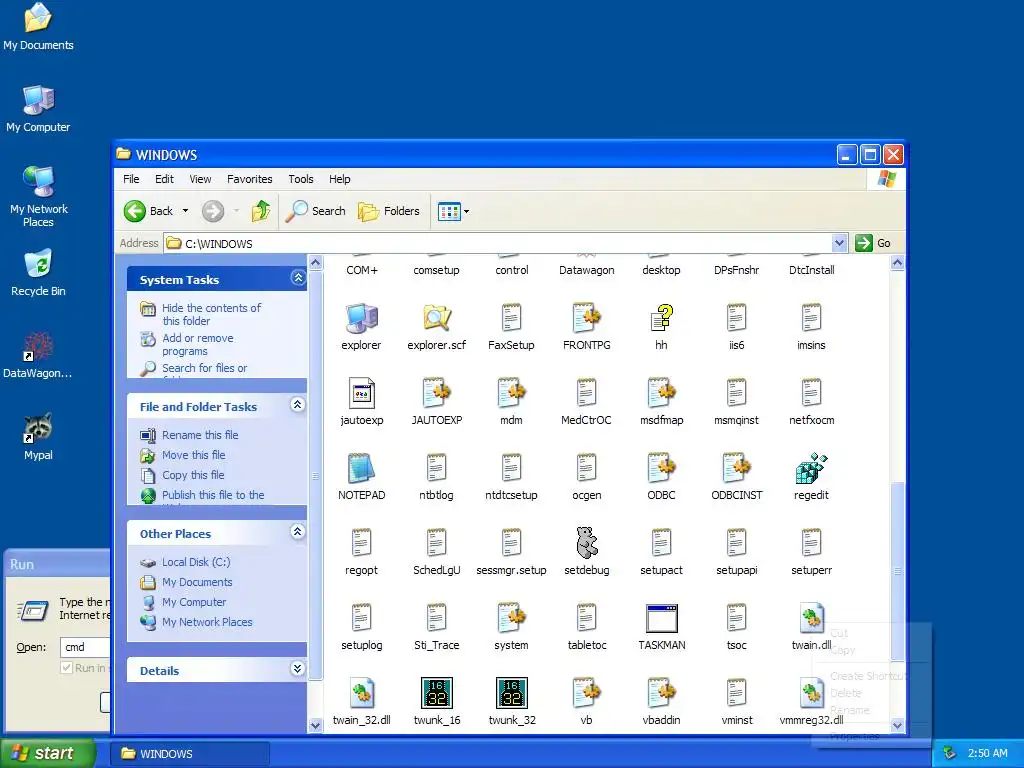Select the msdfmap file icon
Image resolution: width=1024 pixels, height=768 pixels.
(x=662, y=393)
